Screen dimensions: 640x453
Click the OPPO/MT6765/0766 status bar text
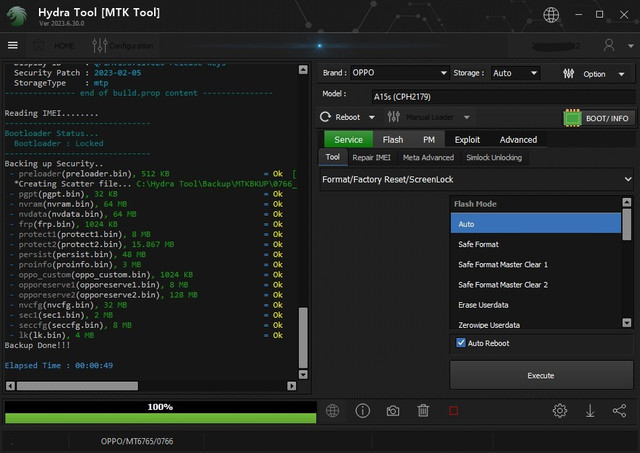coord(137,441)
